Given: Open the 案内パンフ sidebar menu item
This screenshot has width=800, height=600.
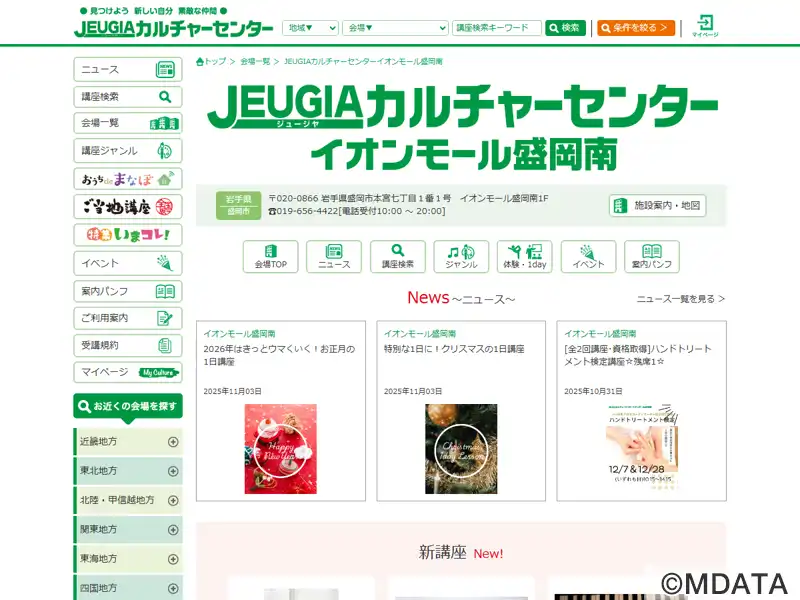Looking at the screenshot, I should point(128,291).
